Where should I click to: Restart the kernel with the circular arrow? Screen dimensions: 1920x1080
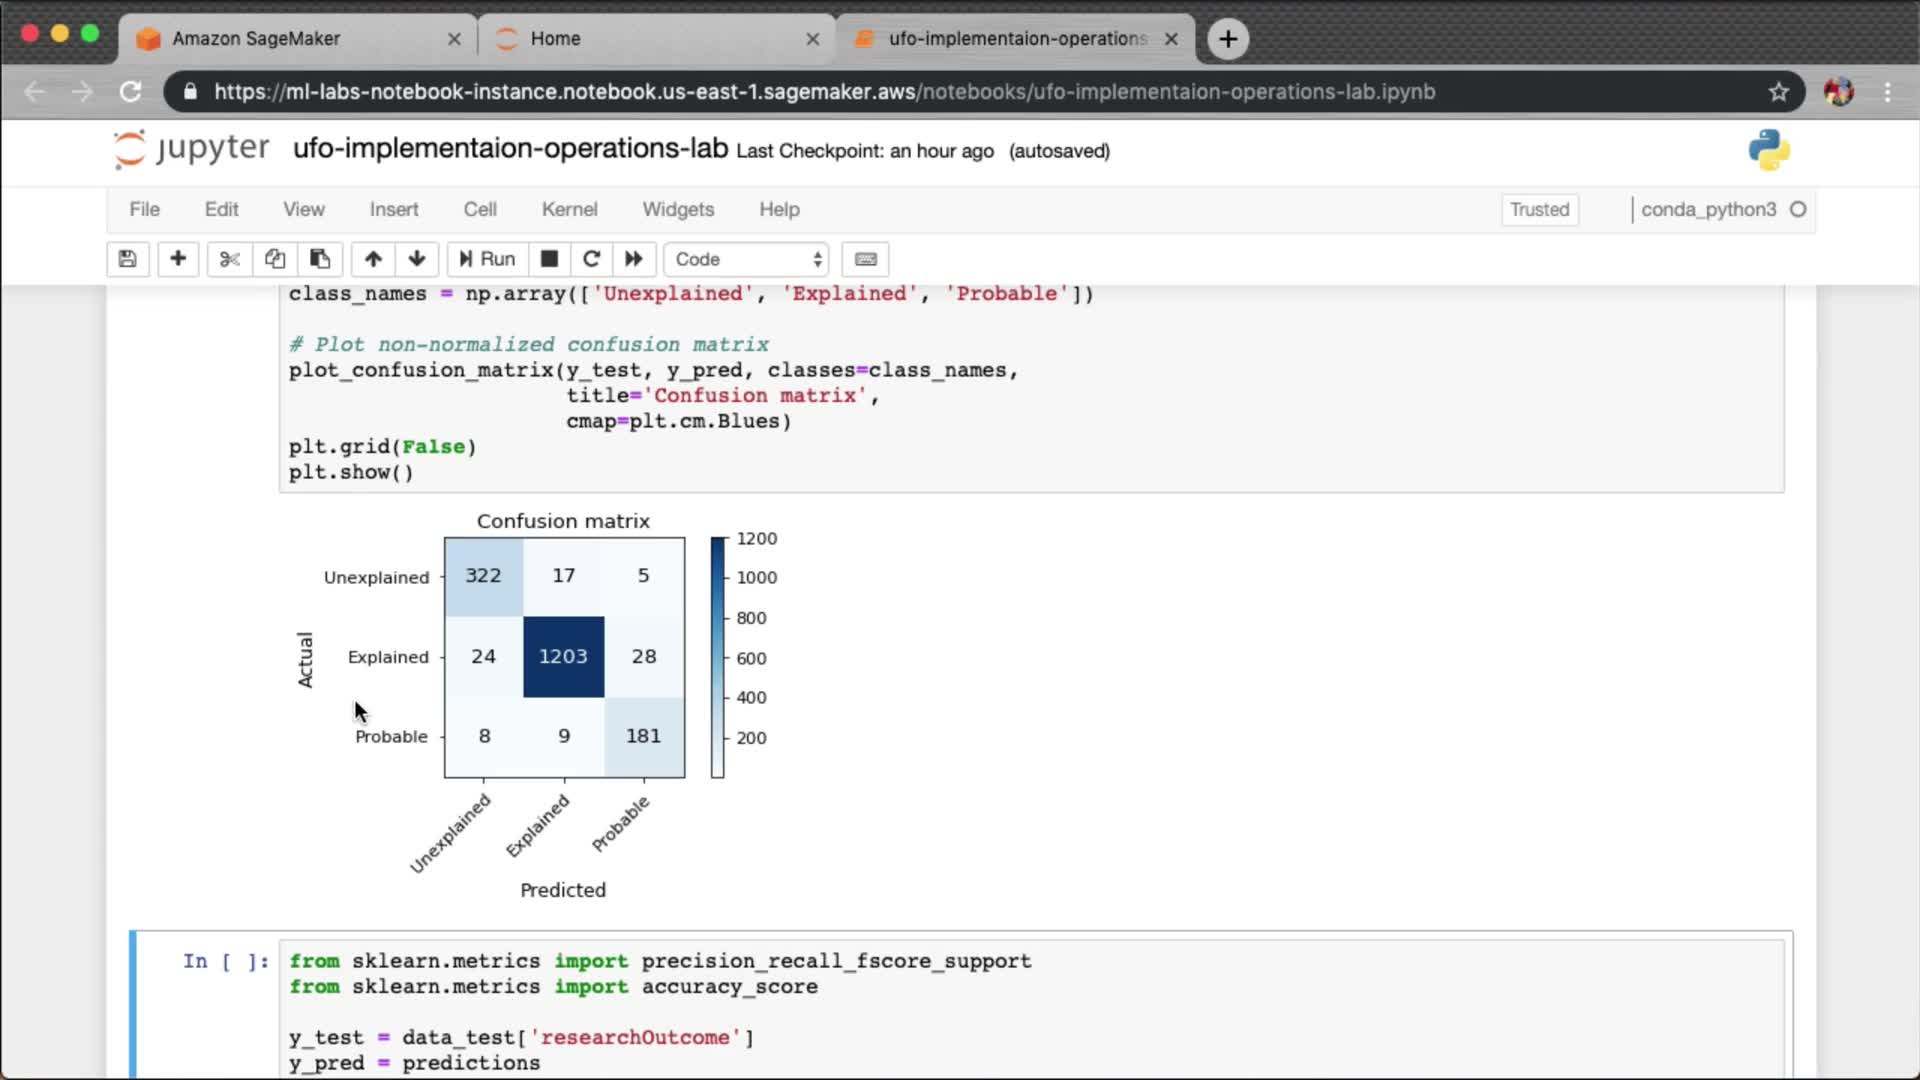tap(591, 259)
